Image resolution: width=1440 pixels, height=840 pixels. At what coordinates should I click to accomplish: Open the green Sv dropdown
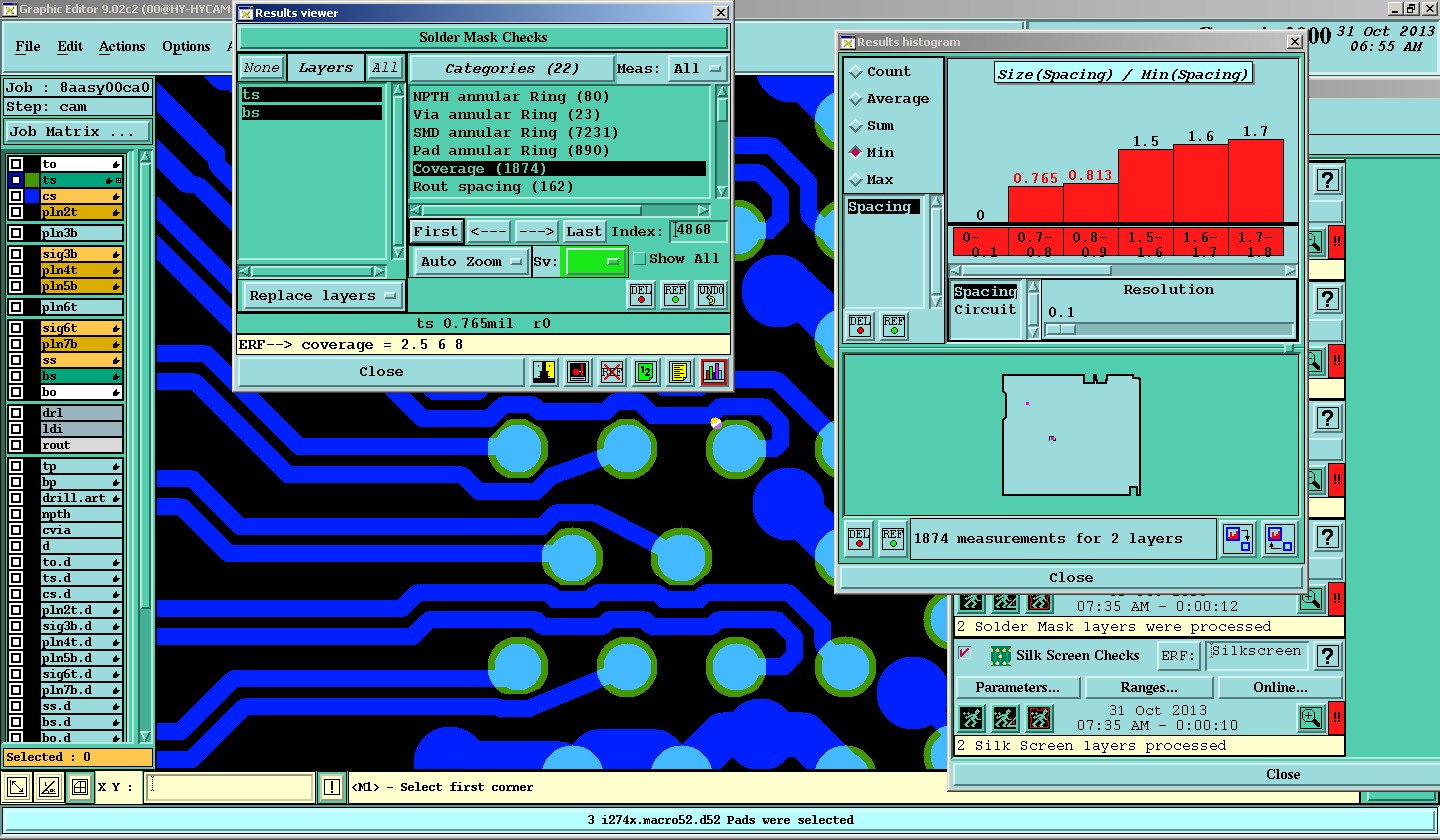point(596,261)
